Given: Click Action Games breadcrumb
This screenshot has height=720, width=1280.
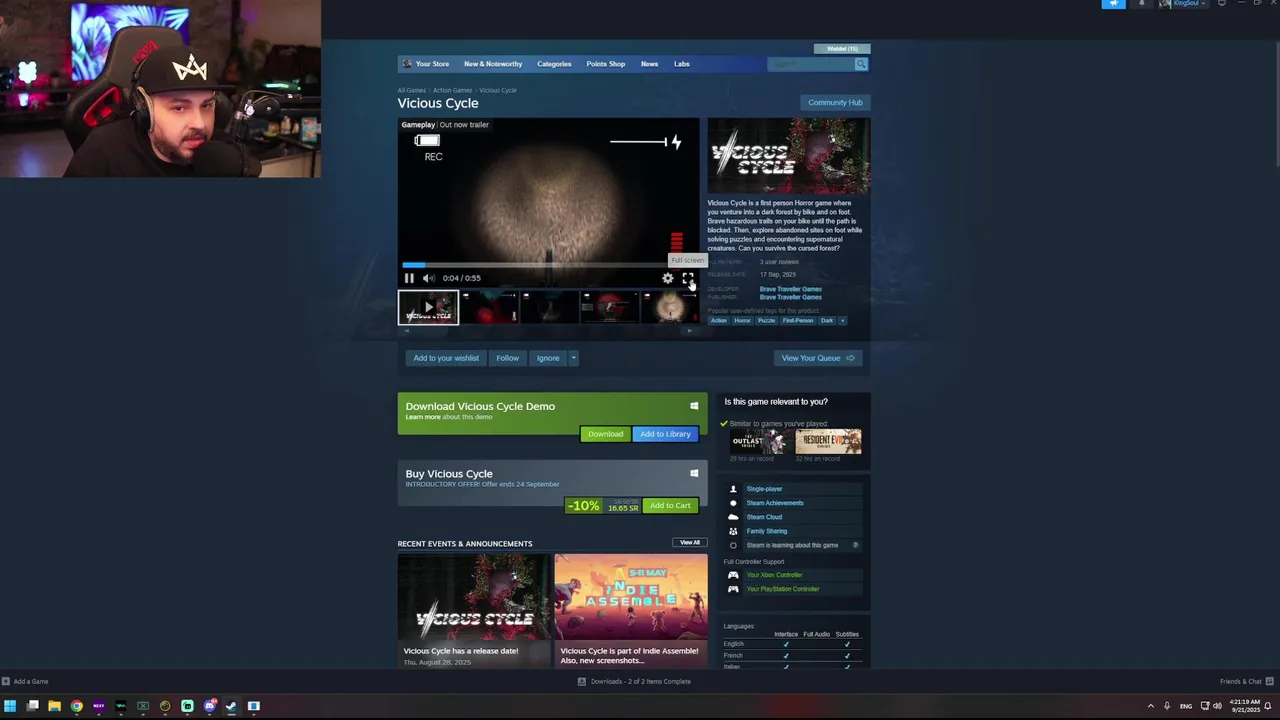Looking at the screenshot, I should (x=452, y=90).
